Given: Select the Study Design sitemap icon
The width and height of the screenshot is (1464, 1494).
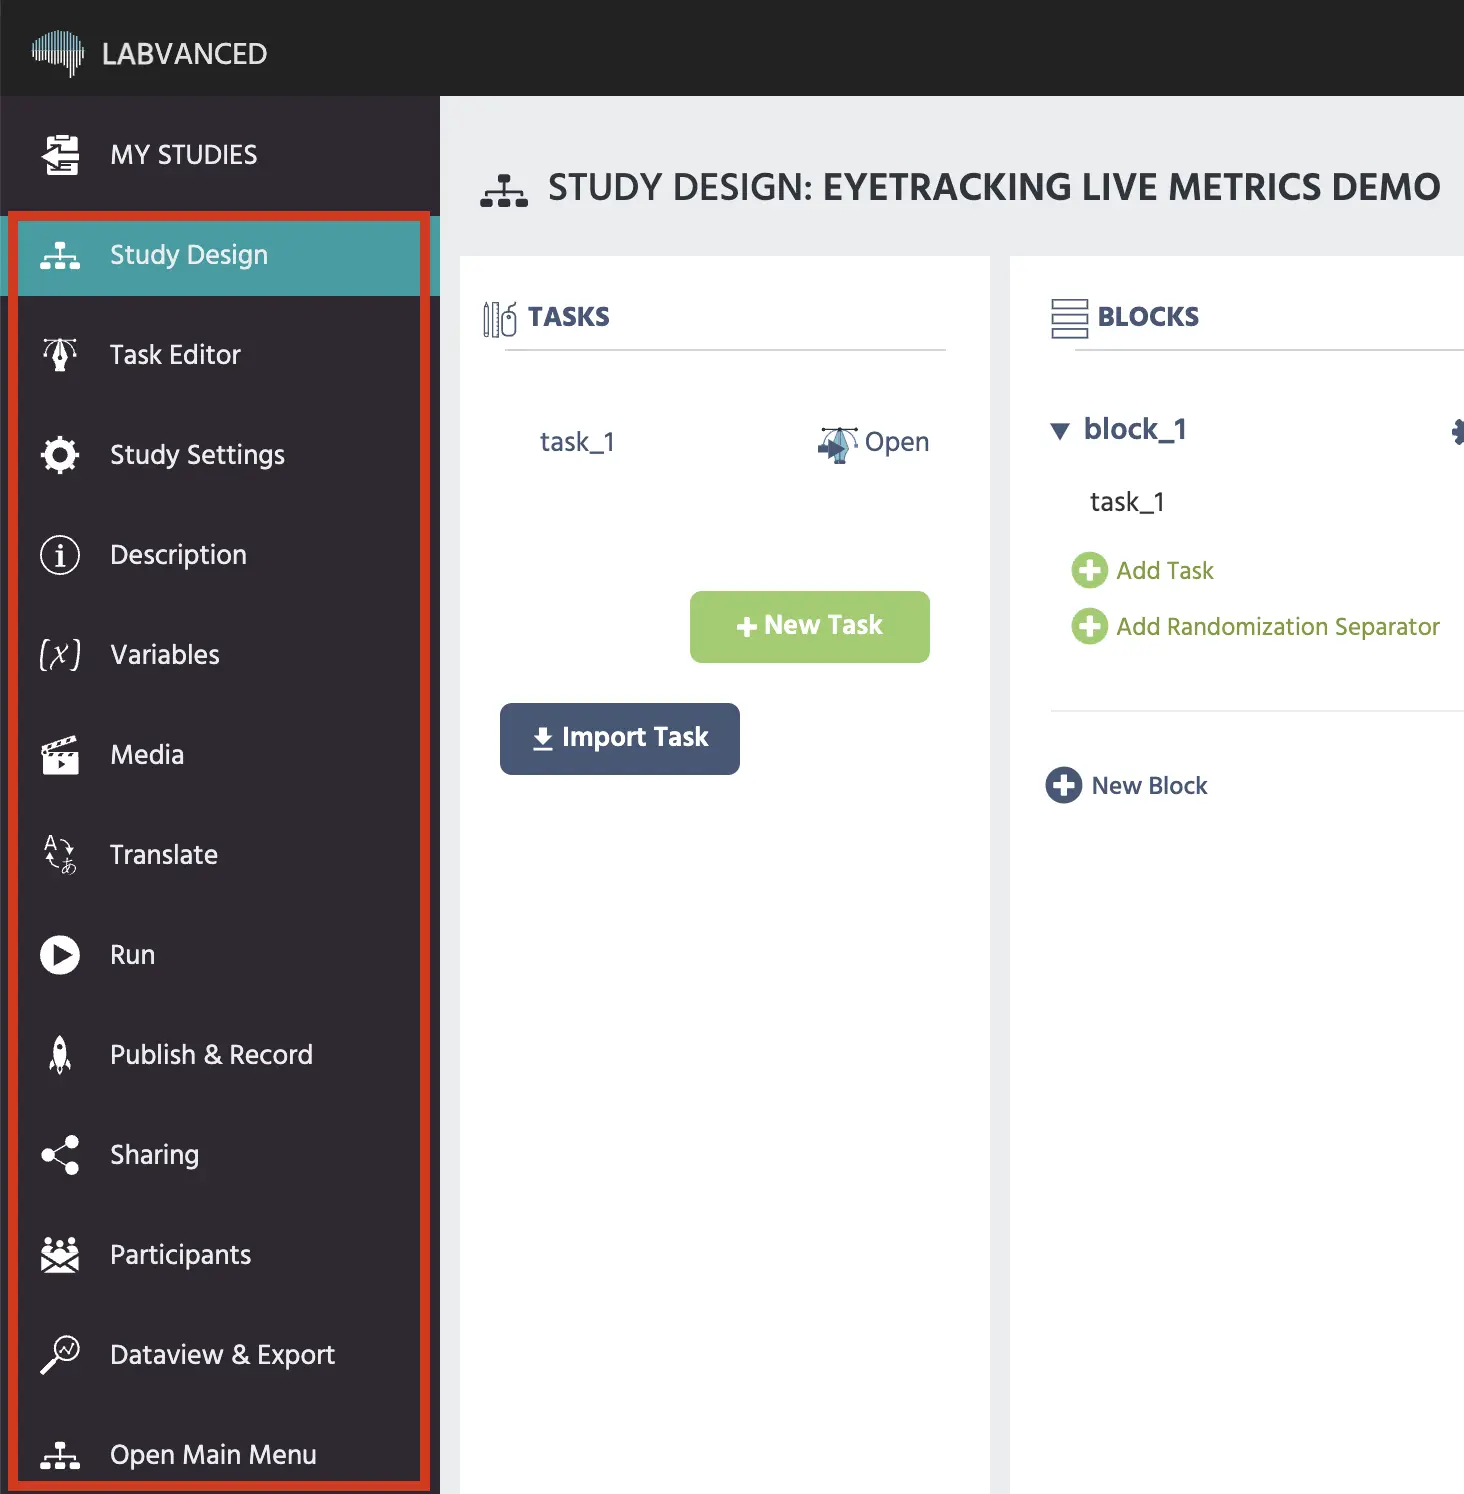Looking at the screenshot, I should tap(60, 255).
